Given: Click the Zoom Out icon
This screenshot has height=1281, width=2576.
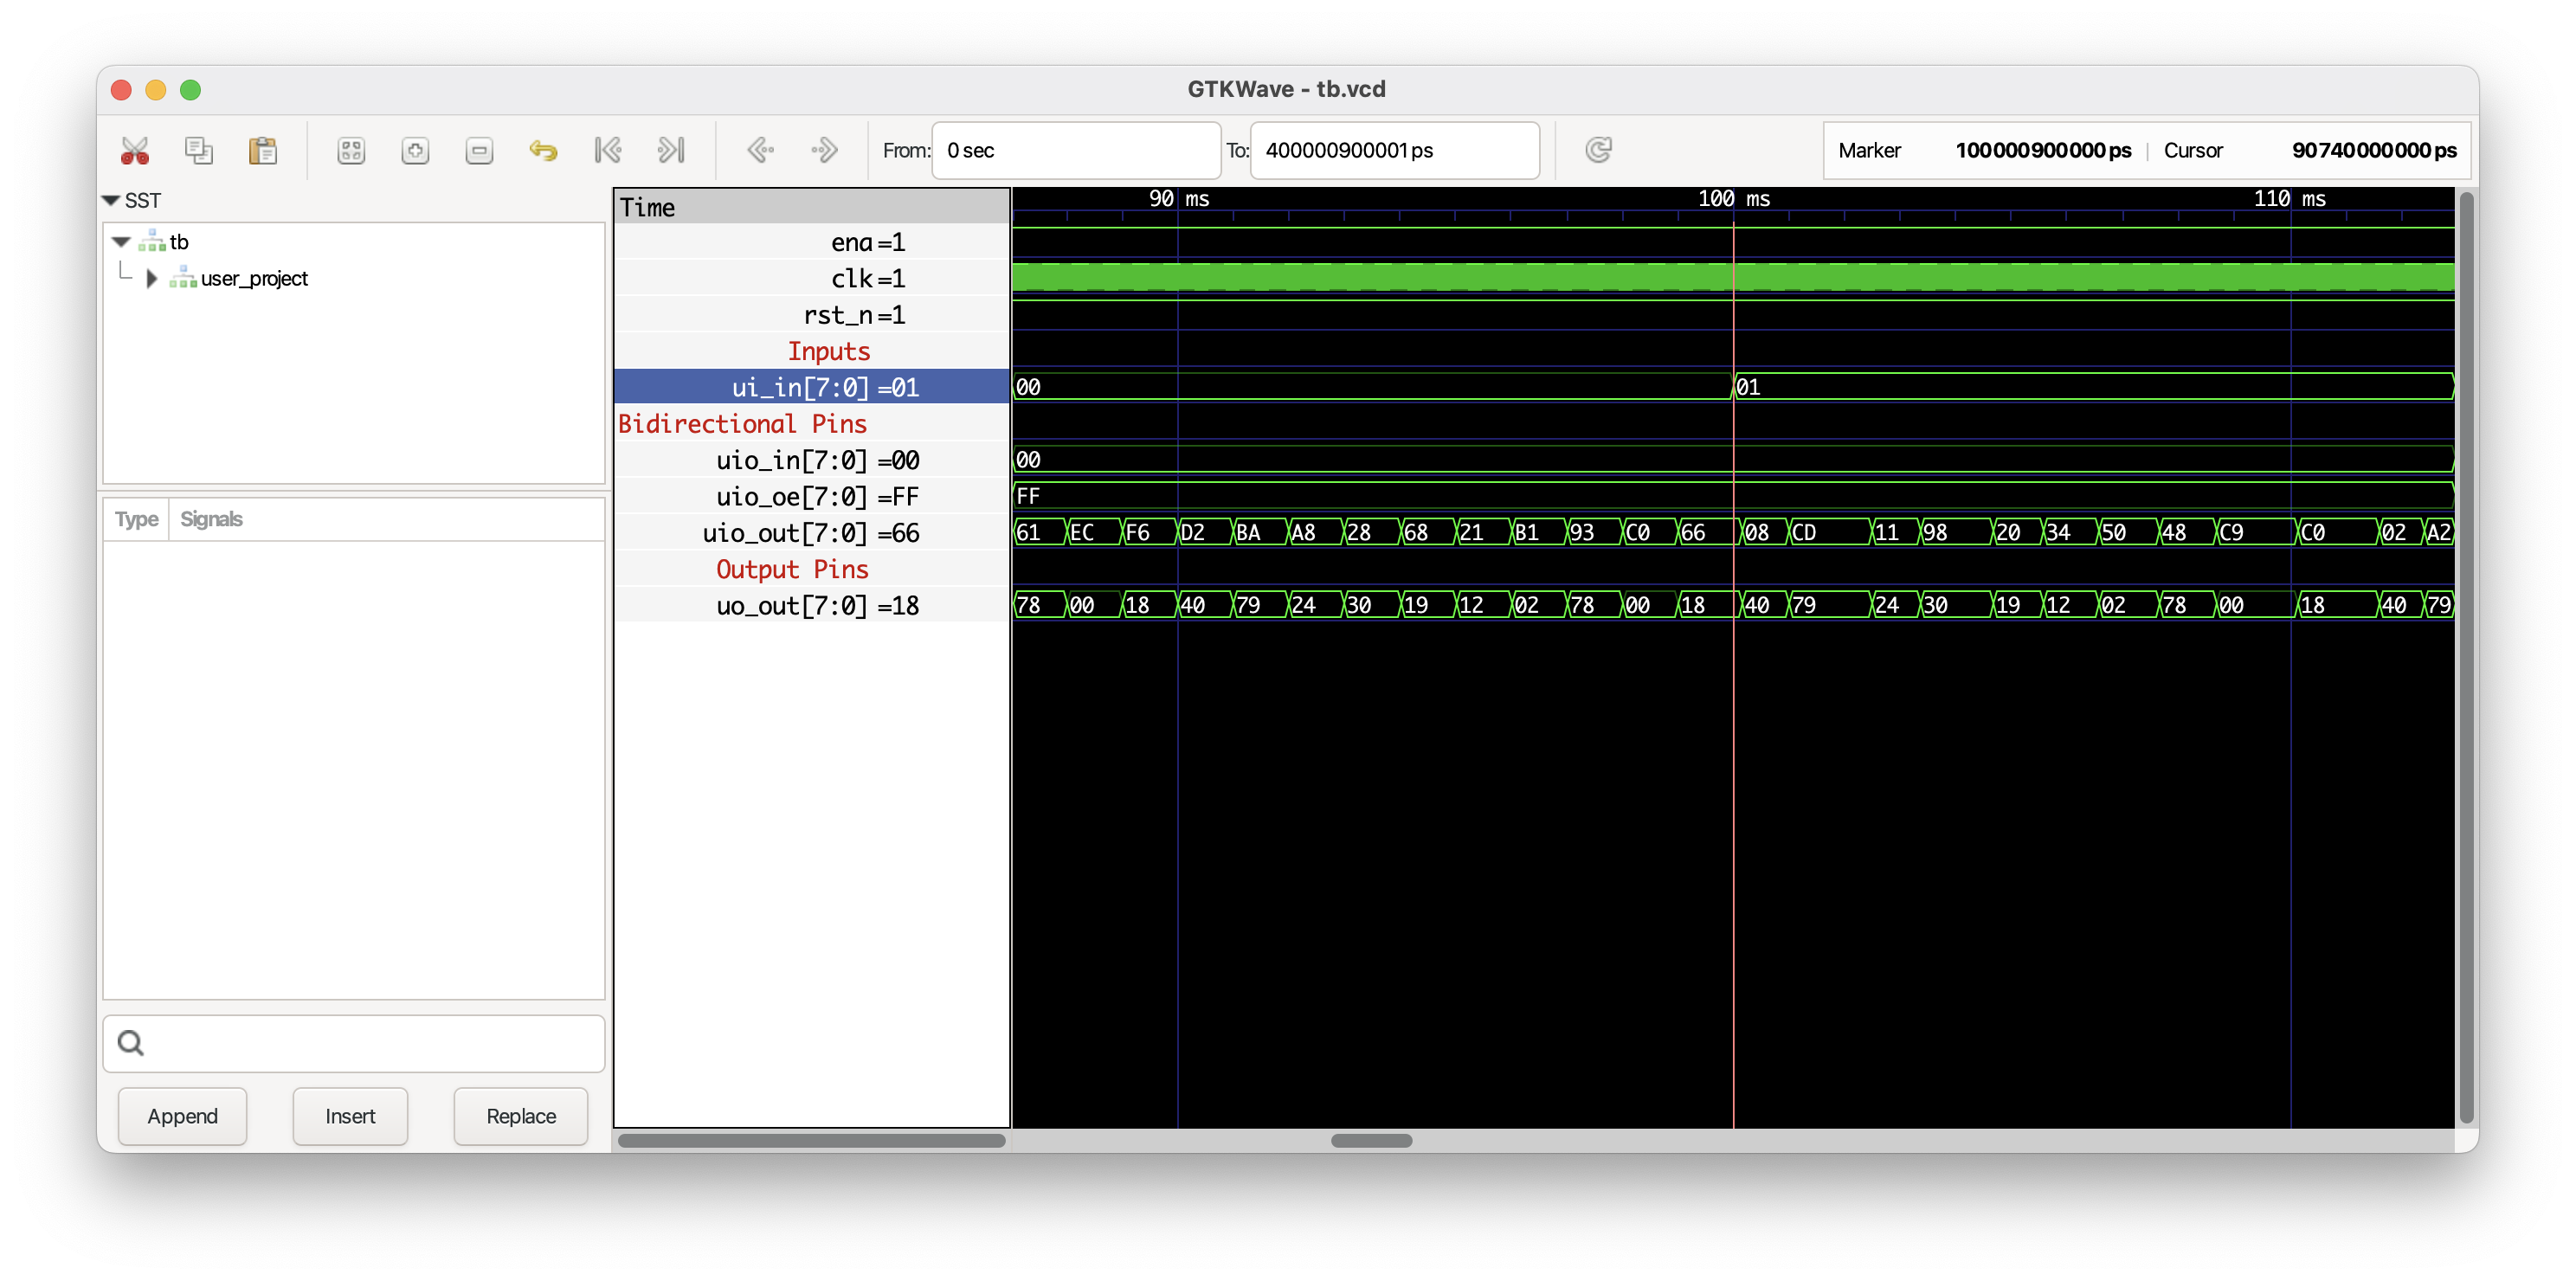Looking at the screenshot, I should pyautogui.click(x=479, y=151).
